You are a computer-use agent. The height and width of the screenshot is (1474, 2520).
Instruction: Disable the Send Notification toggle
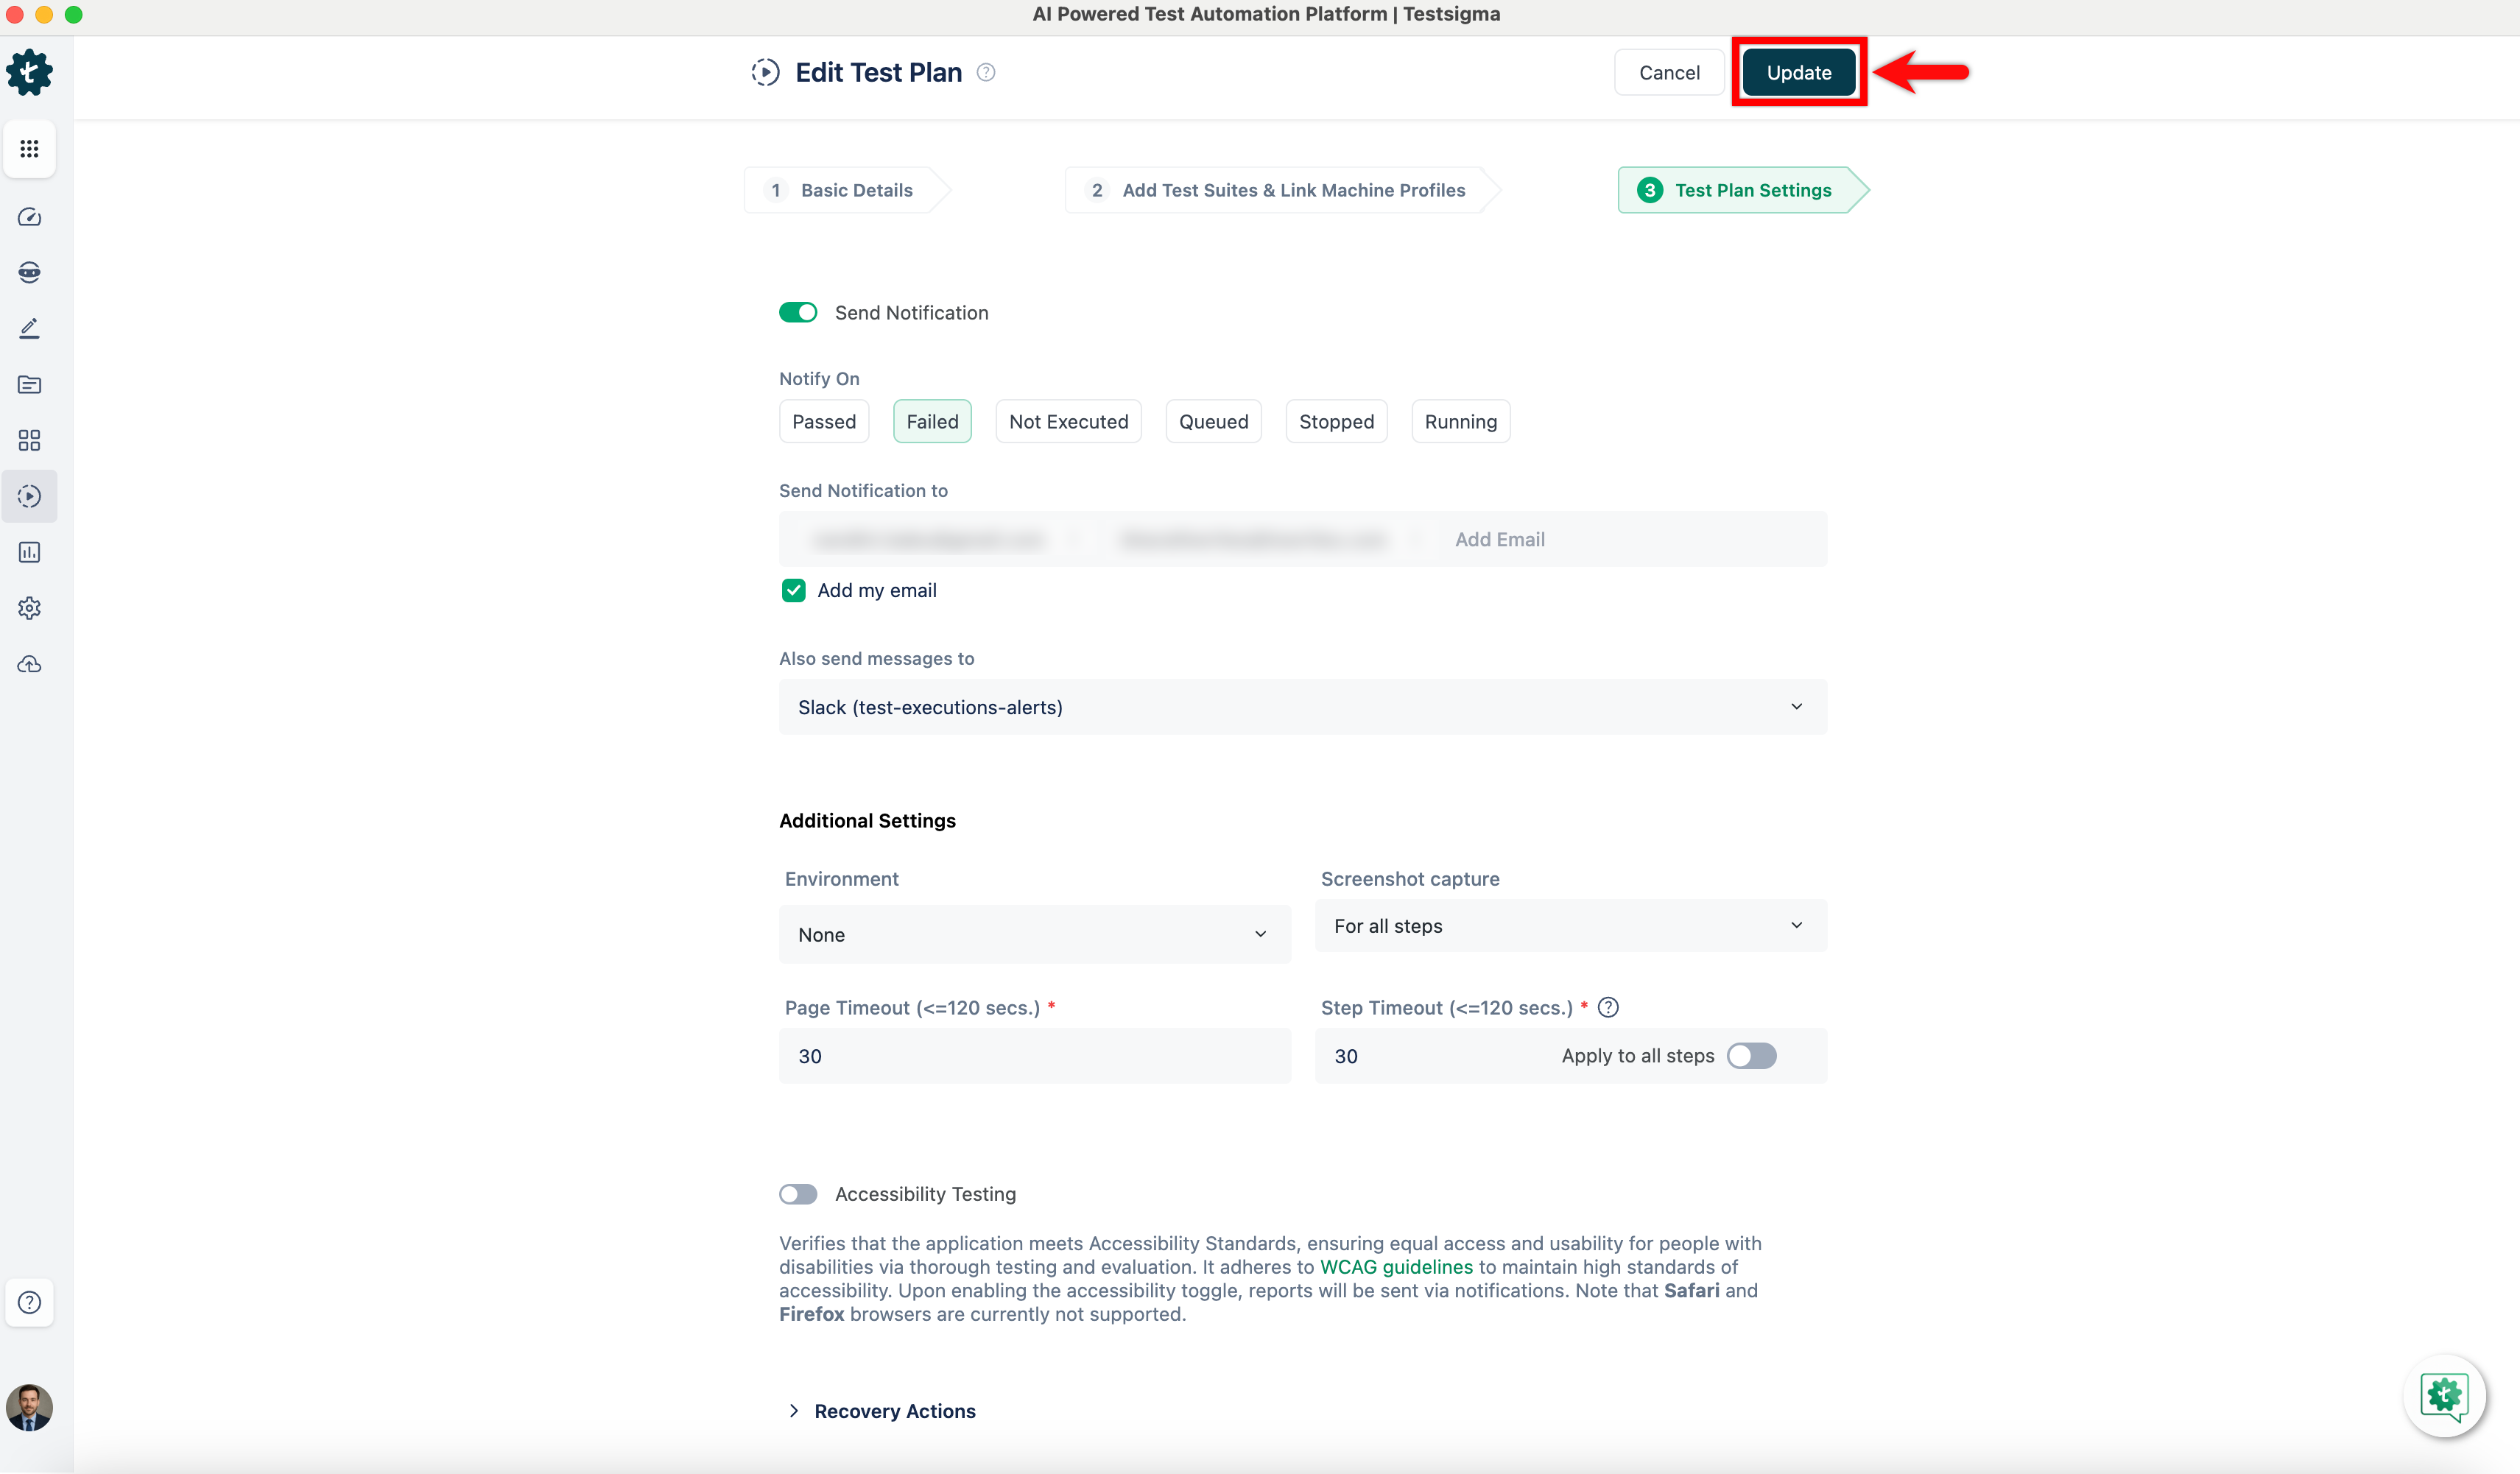(797, 312)
